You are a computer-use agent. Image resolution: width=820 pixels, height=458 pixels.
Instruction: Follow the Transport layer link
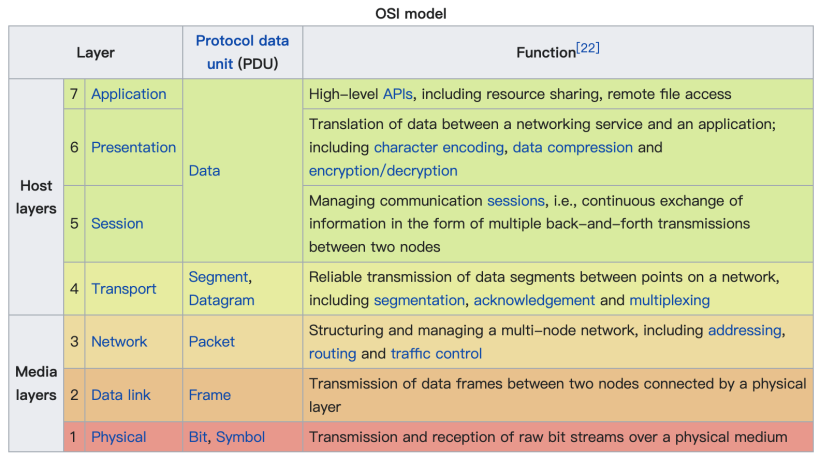pos(124,289)
